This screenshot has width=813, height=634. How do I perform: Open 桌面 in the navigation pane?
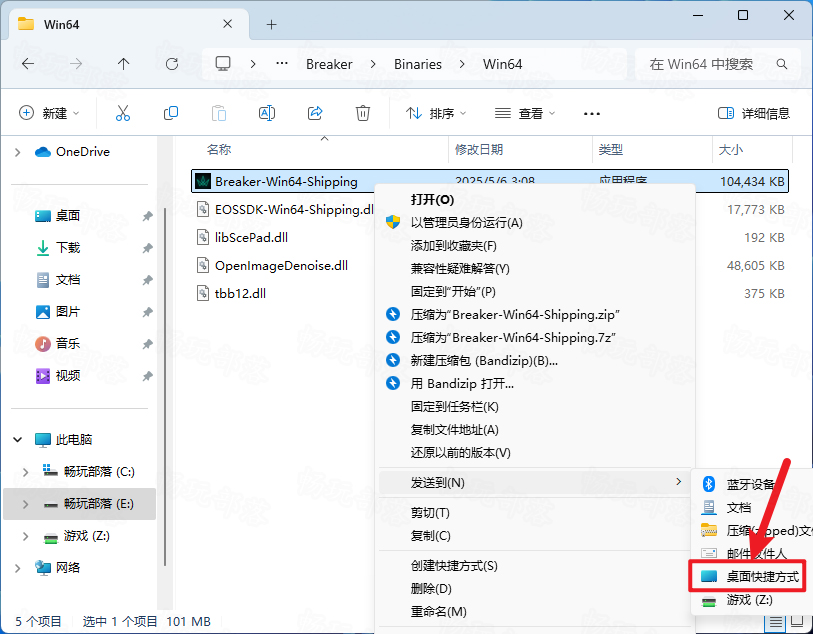tap(68, 216)
